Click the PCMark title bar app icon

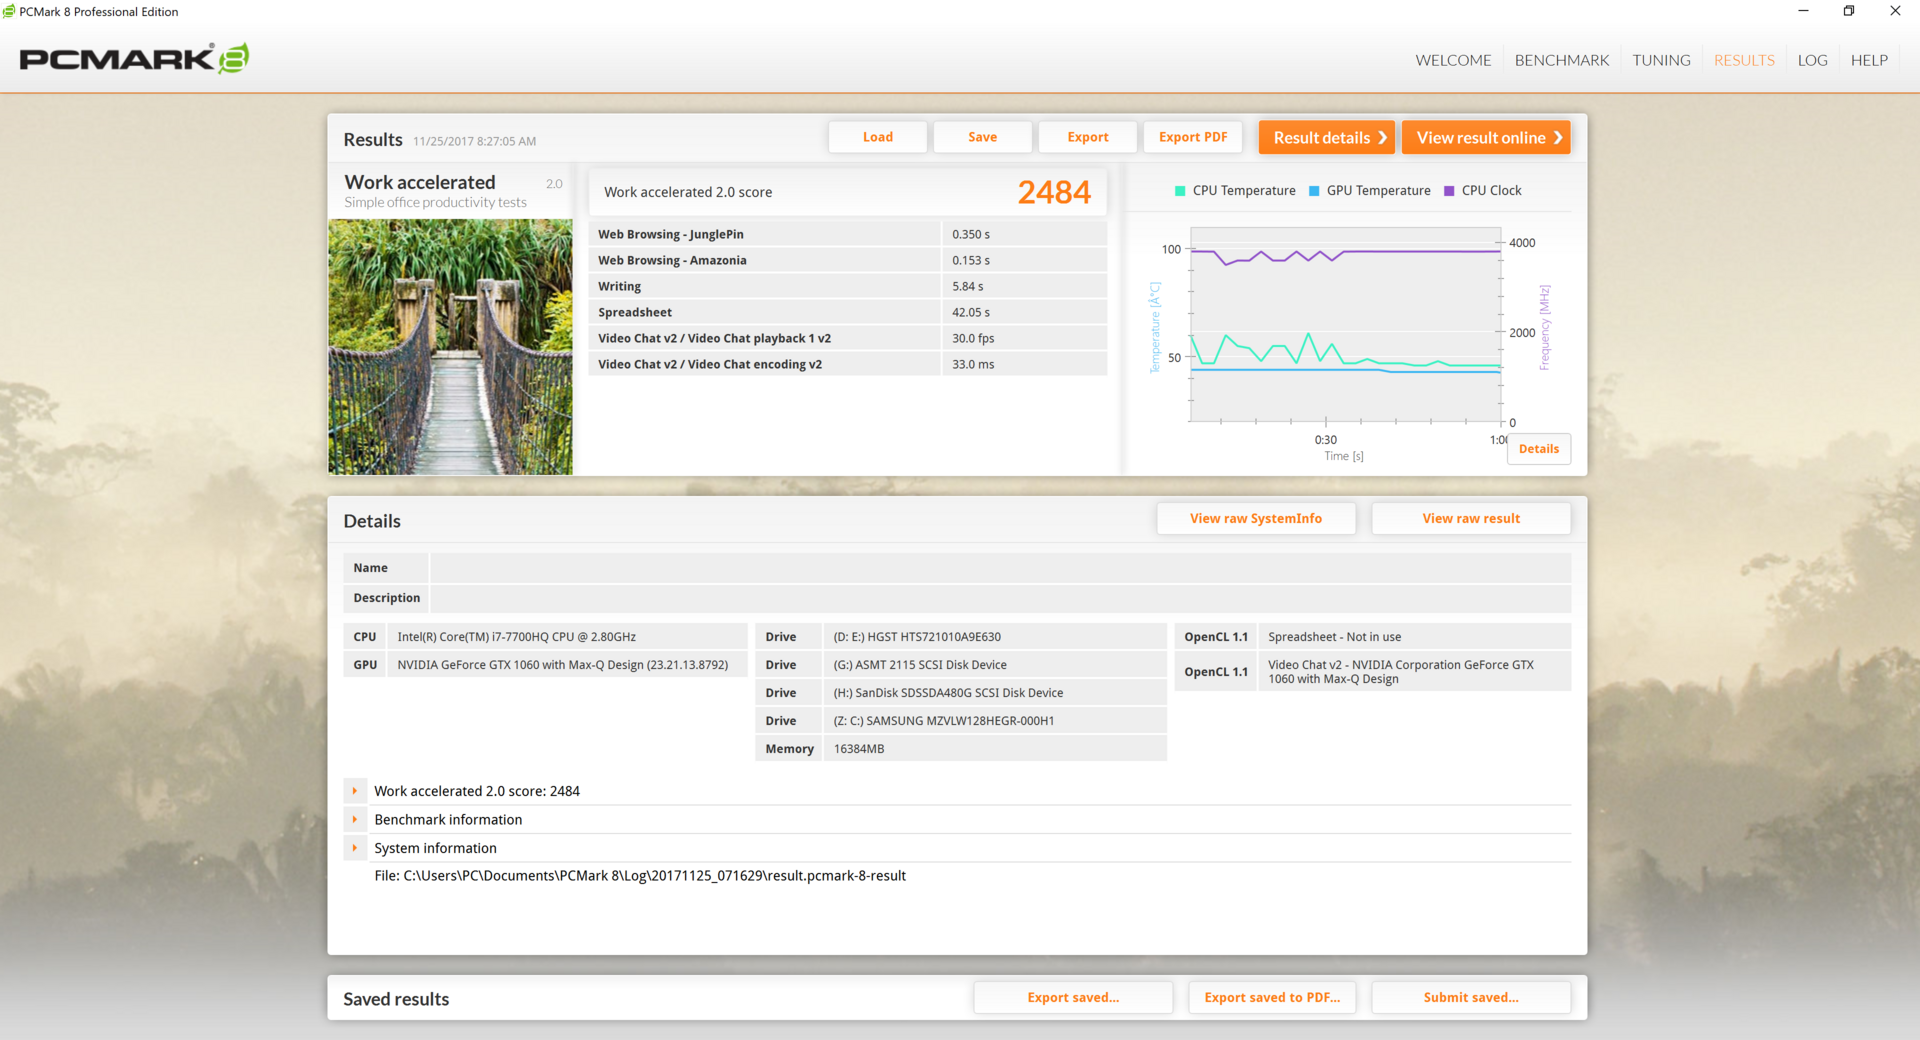coord(9,12)
